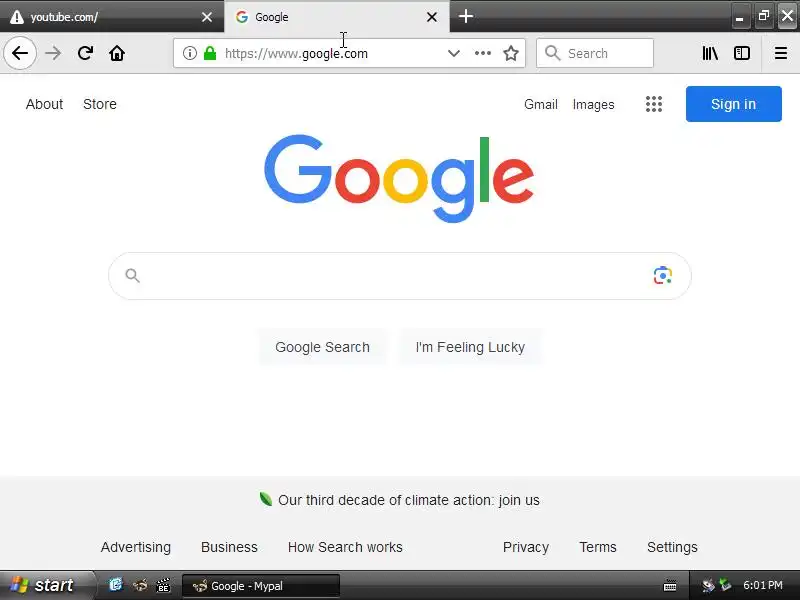Search by image with the camera icon
The height and width of the screenshot is (600, 800).
tap(663, 276)
